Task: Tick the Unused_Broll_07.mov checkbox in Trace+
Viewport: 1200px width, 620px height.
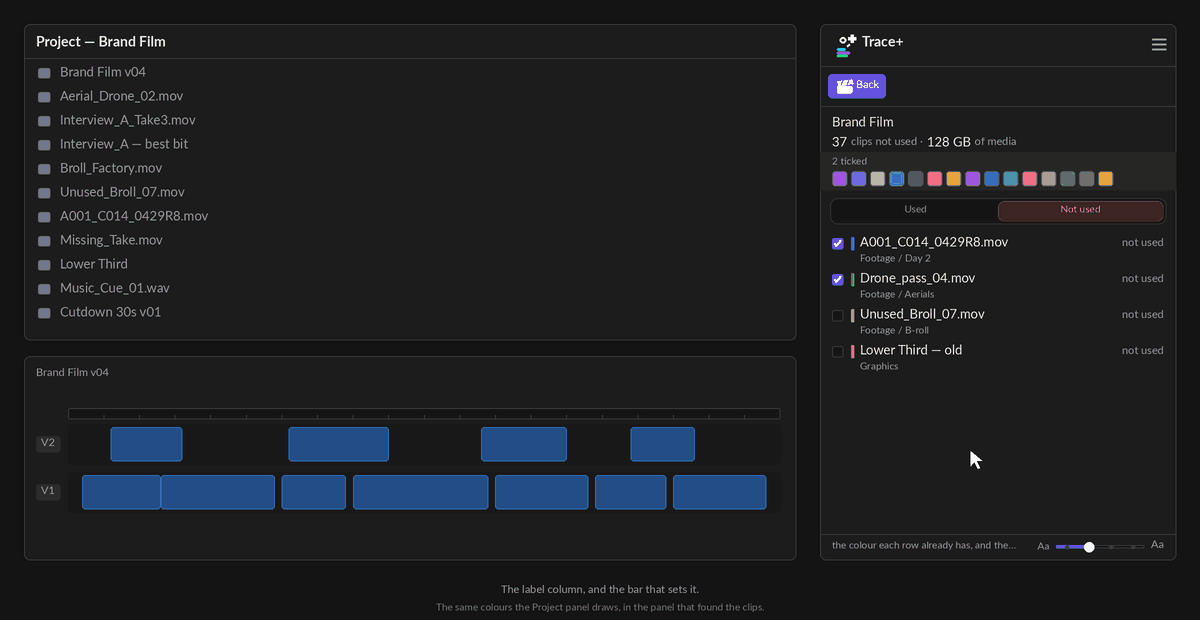Action: tap(838, 315)
